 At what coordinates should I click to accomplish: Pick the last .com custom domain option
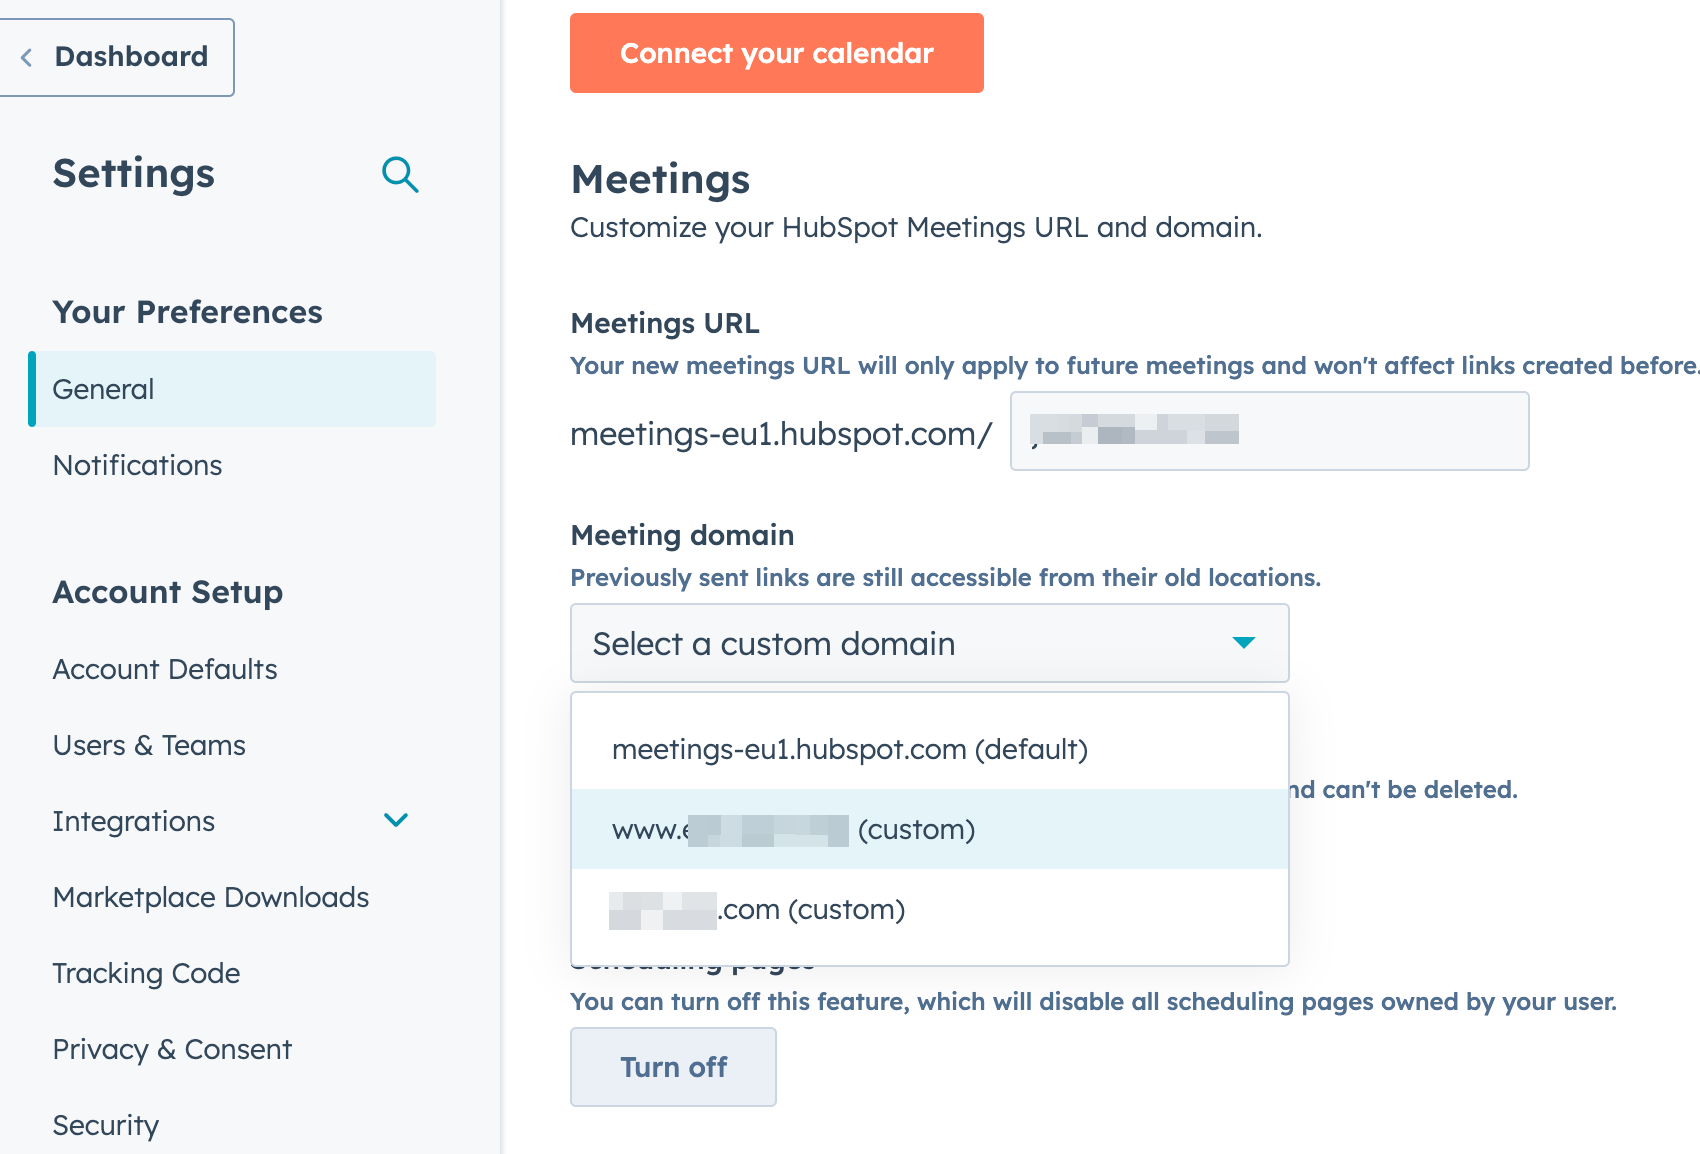click(x=756, y=909)
